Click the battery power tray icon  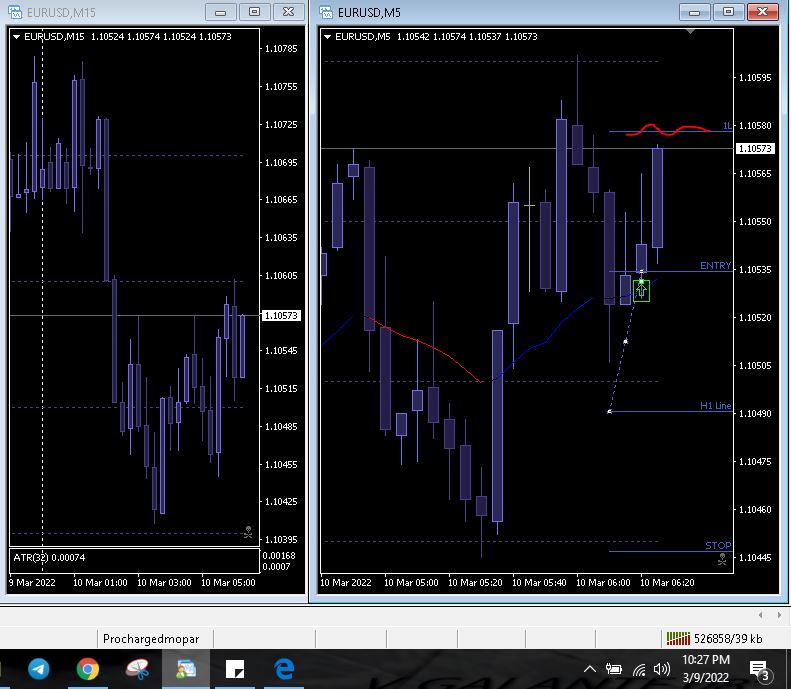coord(613,670)
